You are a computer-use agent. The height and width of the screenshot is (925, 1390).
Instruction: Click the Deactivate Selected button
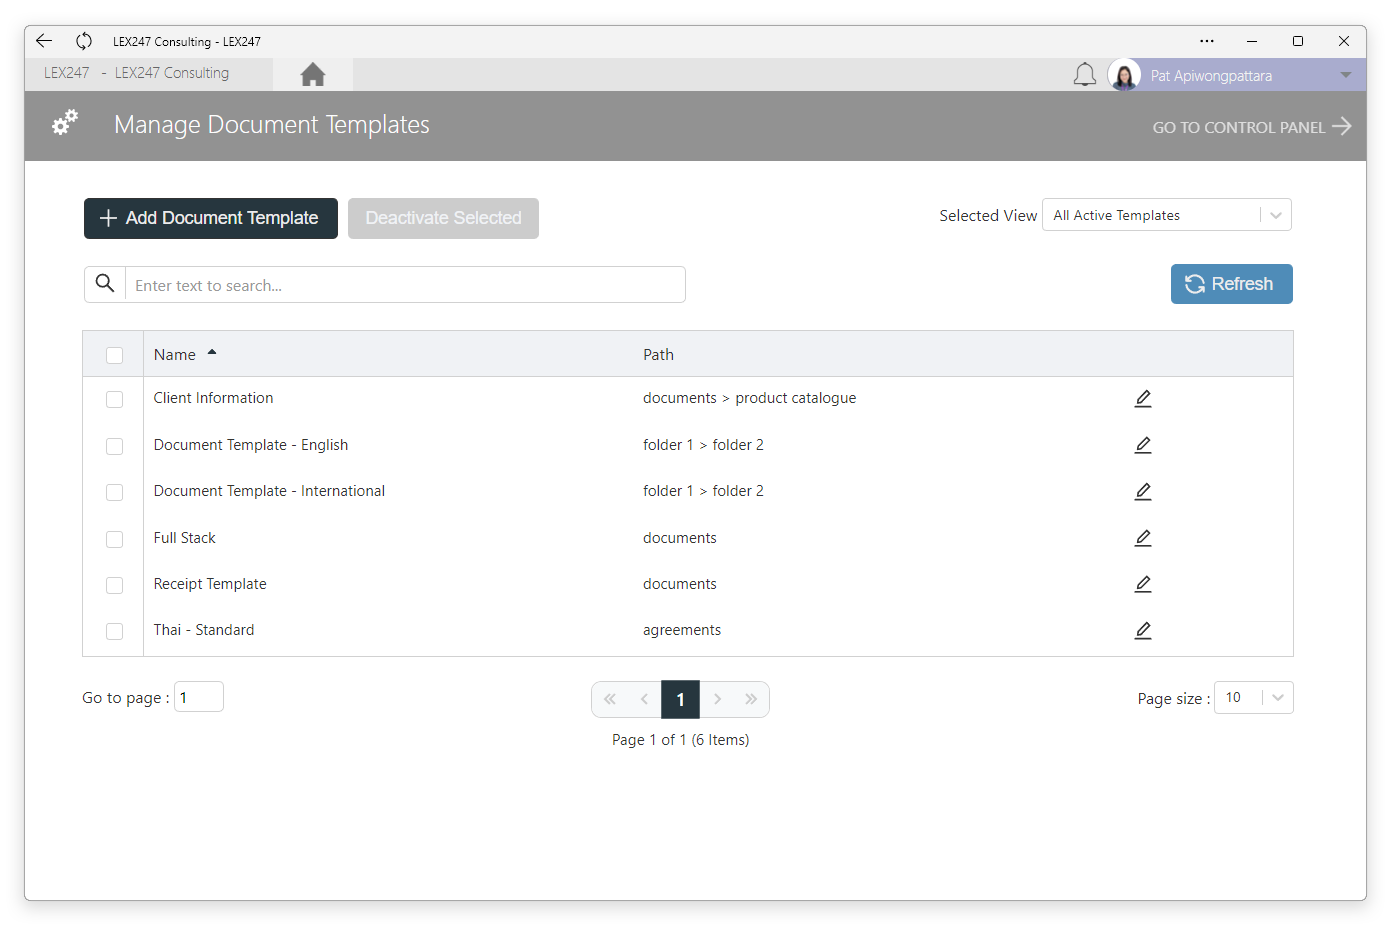443,218
